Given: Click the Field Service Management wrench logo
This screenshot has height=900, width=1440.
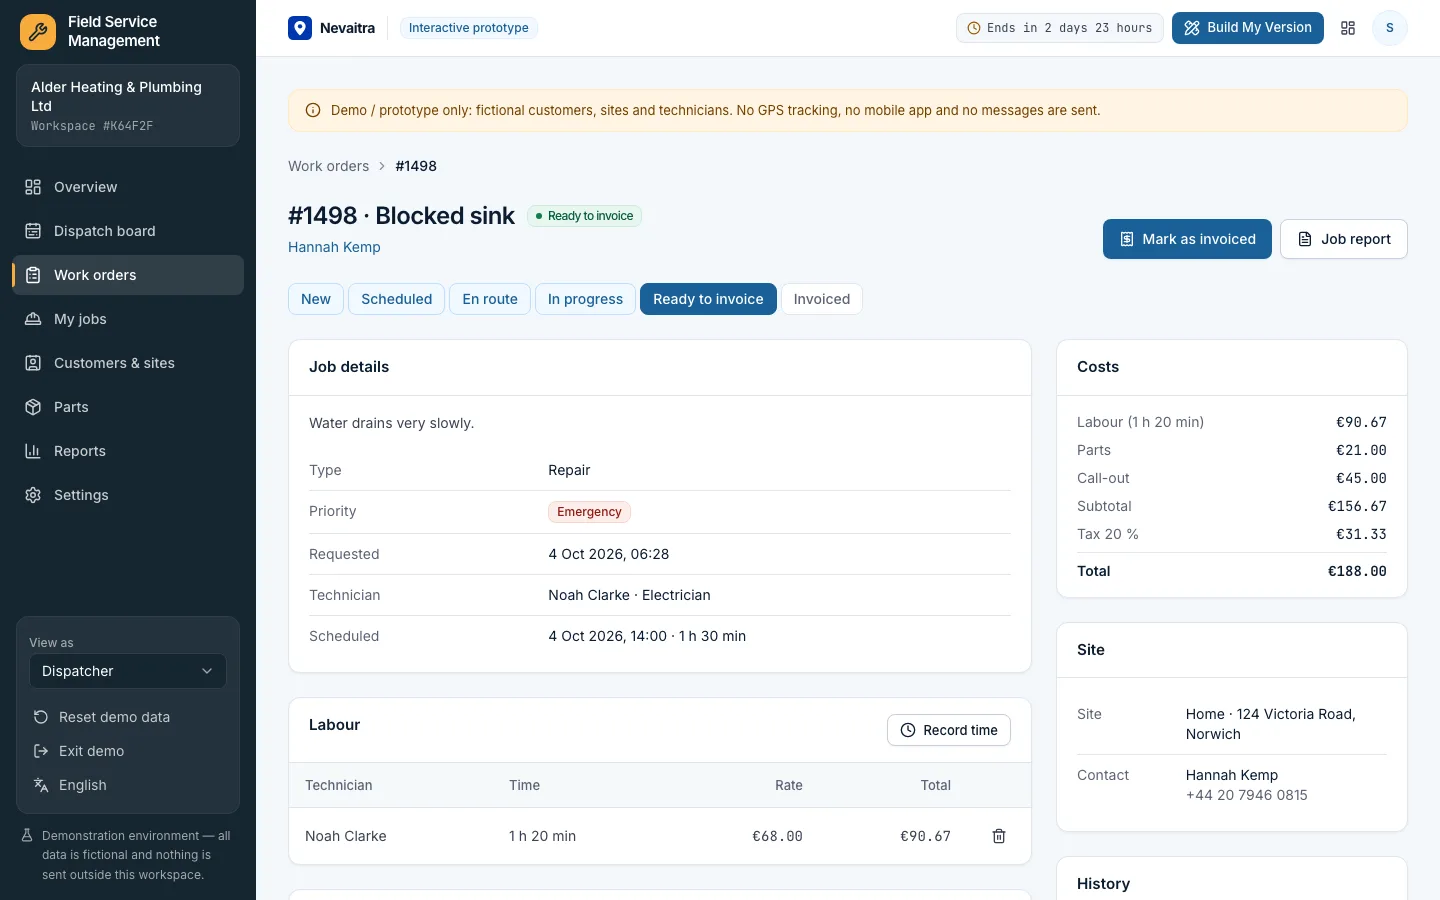Looking at the screenshot, I should coord(38,32).
